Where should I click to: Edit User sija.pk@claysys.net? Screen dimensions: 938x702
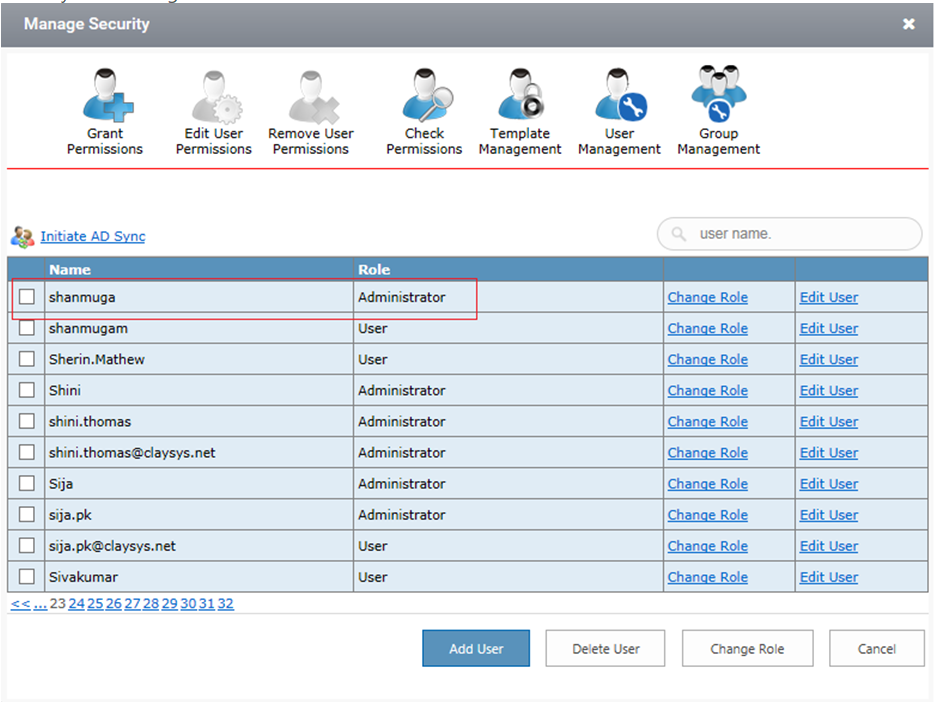pyautogui.click(x=829, y=546)
